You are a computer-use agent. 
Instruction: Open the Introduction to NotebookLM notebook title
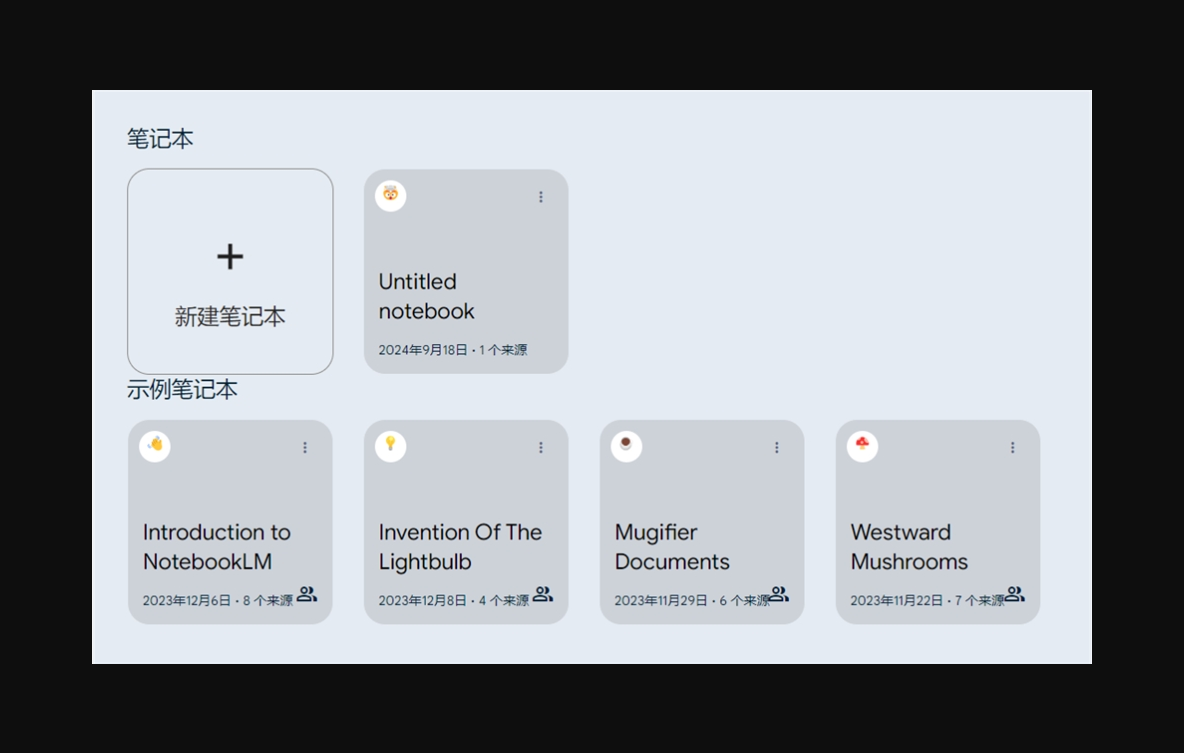pyautogui.click(x=216, y=547)
